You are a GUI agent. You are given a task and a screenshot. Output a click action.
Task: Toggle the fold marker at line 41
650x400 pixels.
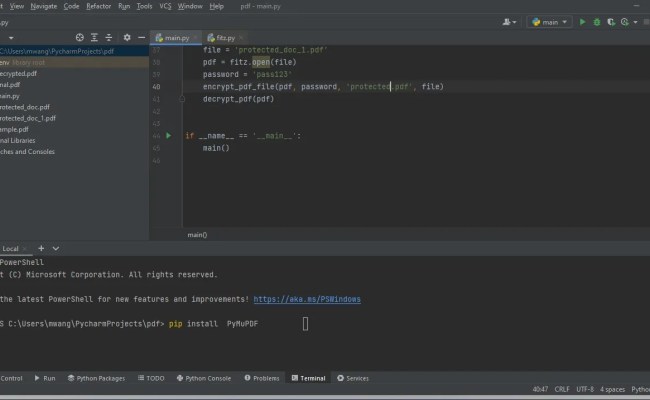click(182, 99)
